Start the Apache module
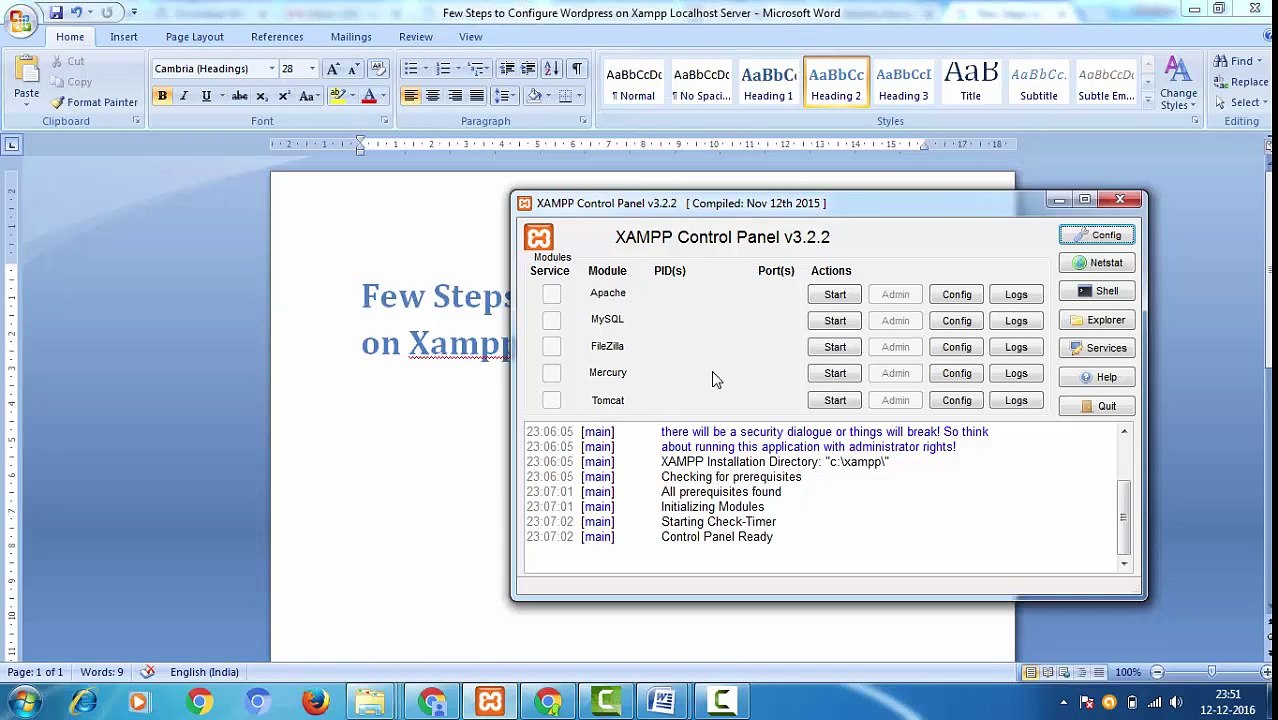 click(x=835, y=294)
